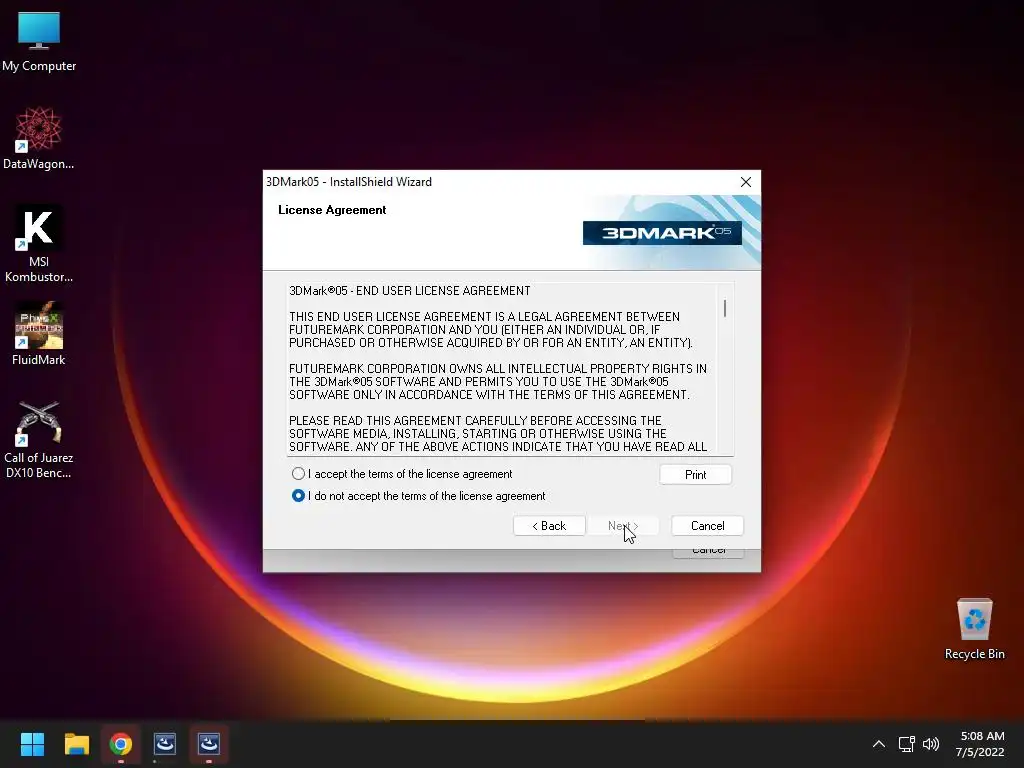Open My Computer desktop icon
The image size is (1024, 768).
(39, 42)
